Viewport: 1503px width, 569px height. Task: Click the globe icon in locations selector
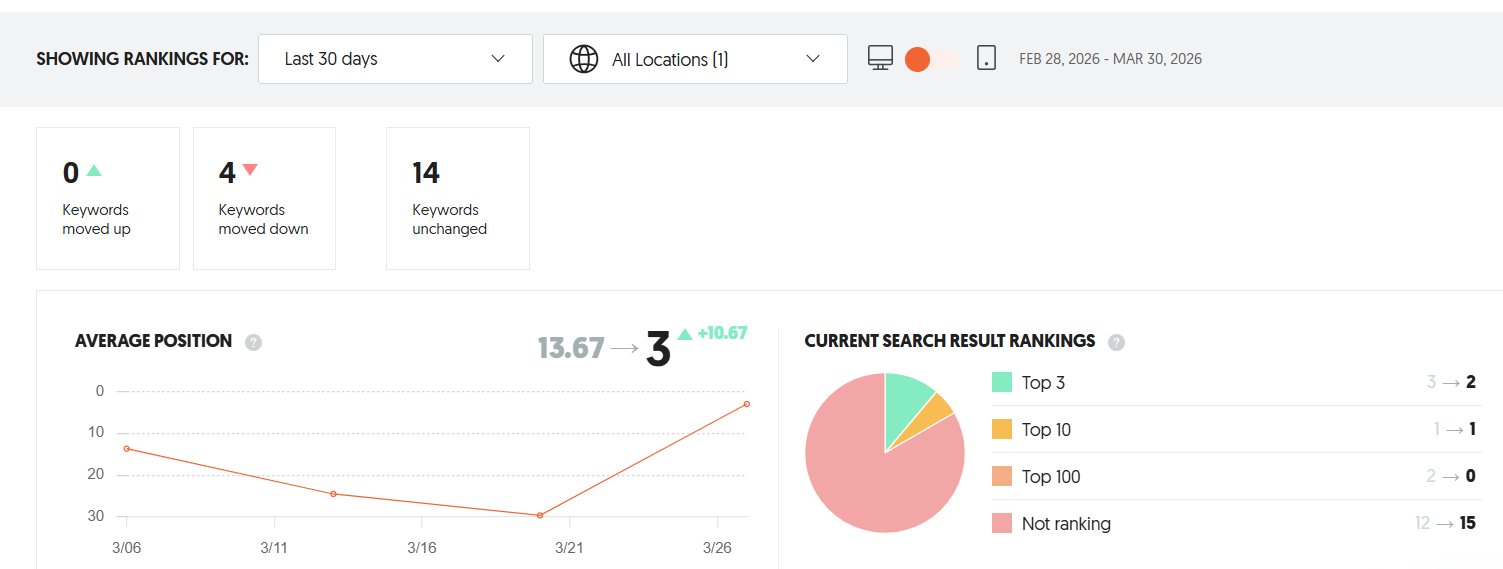tap(584, 59)
